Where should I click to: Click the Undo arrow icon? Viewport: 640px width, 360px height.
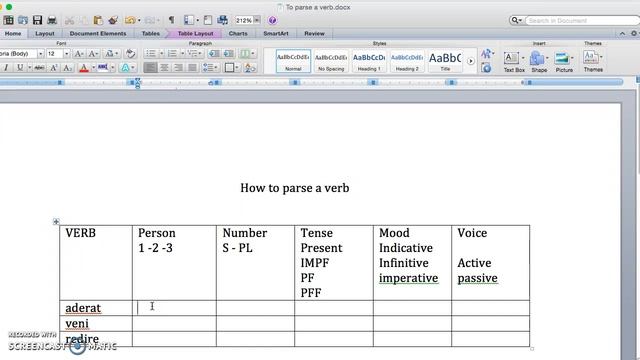(130, 20)
